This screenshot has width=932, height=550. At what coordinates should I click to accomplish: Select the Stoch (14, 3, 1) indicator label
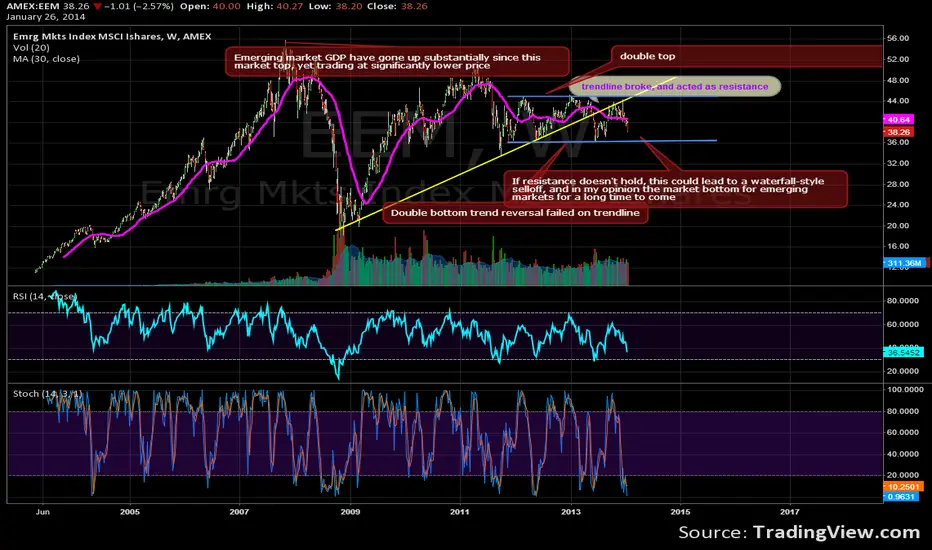tap(48, 394)
